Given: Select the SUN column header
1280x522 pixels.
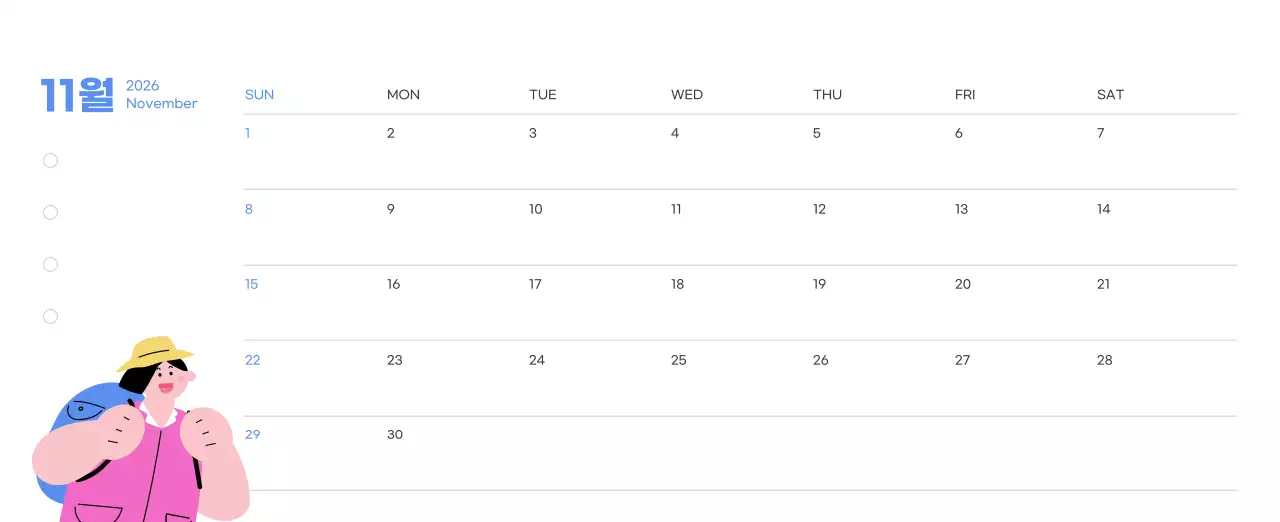Looking at the screenshot, I should point(259,95).
